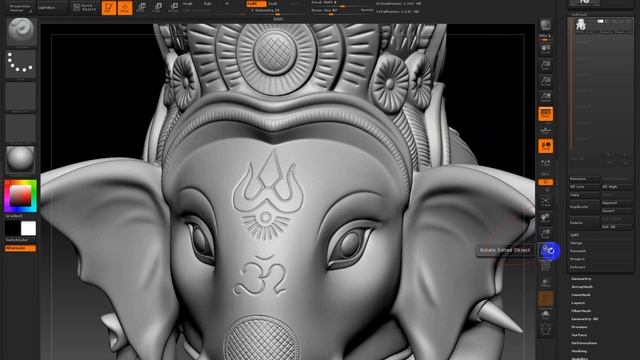Open LightBox browser
This screenshot has height=360, width=640.
coord(51,8)
